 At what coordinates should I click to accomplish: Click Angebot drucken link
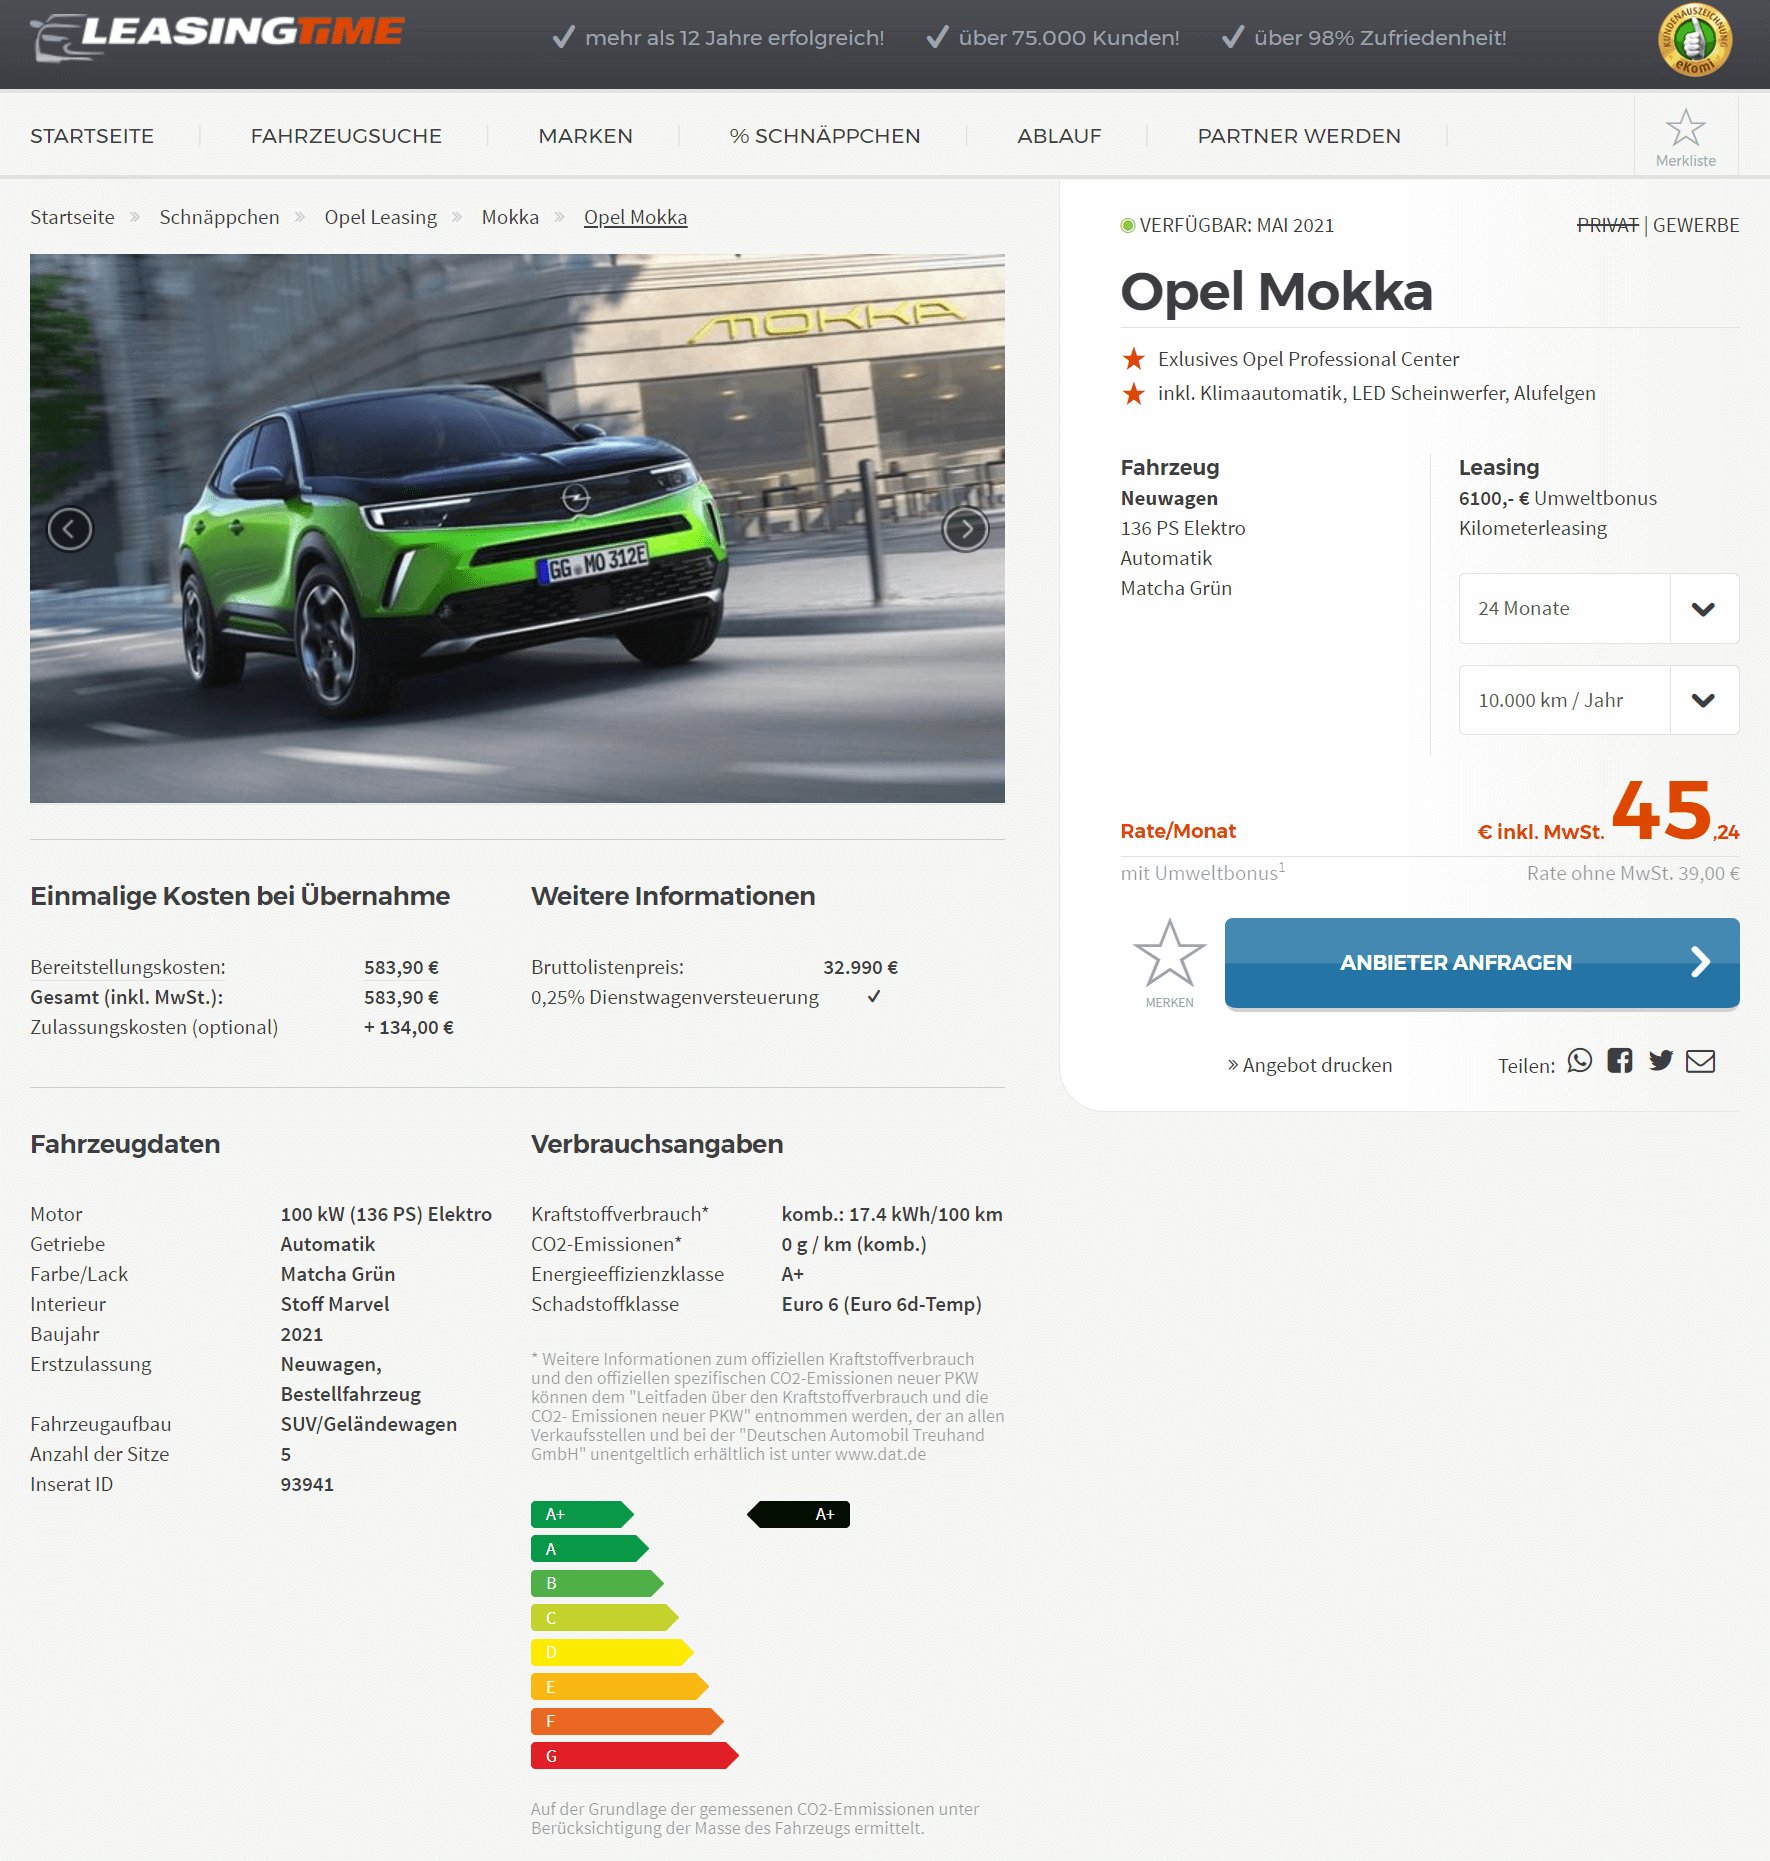click(x=1310, y=1065)
